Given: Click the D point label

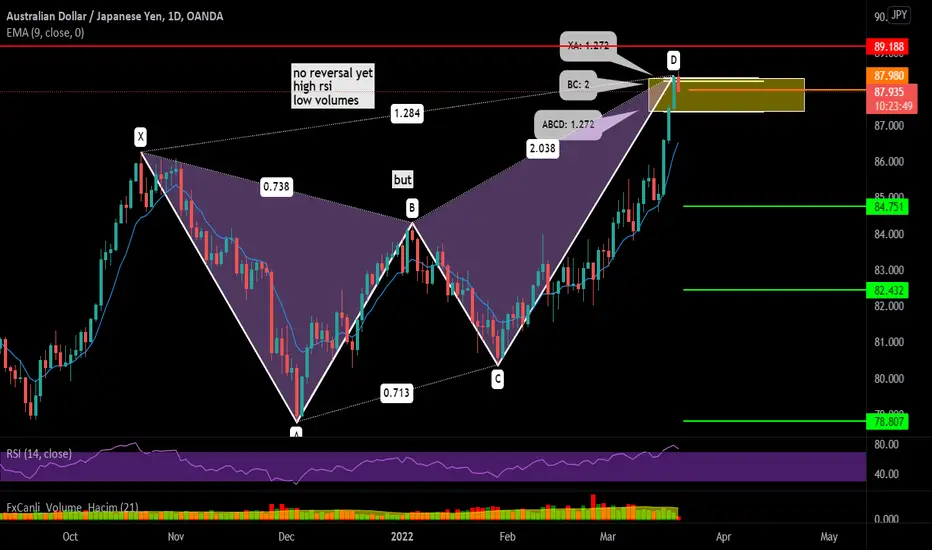Looking at the screenshot, I should coord(673,60).
